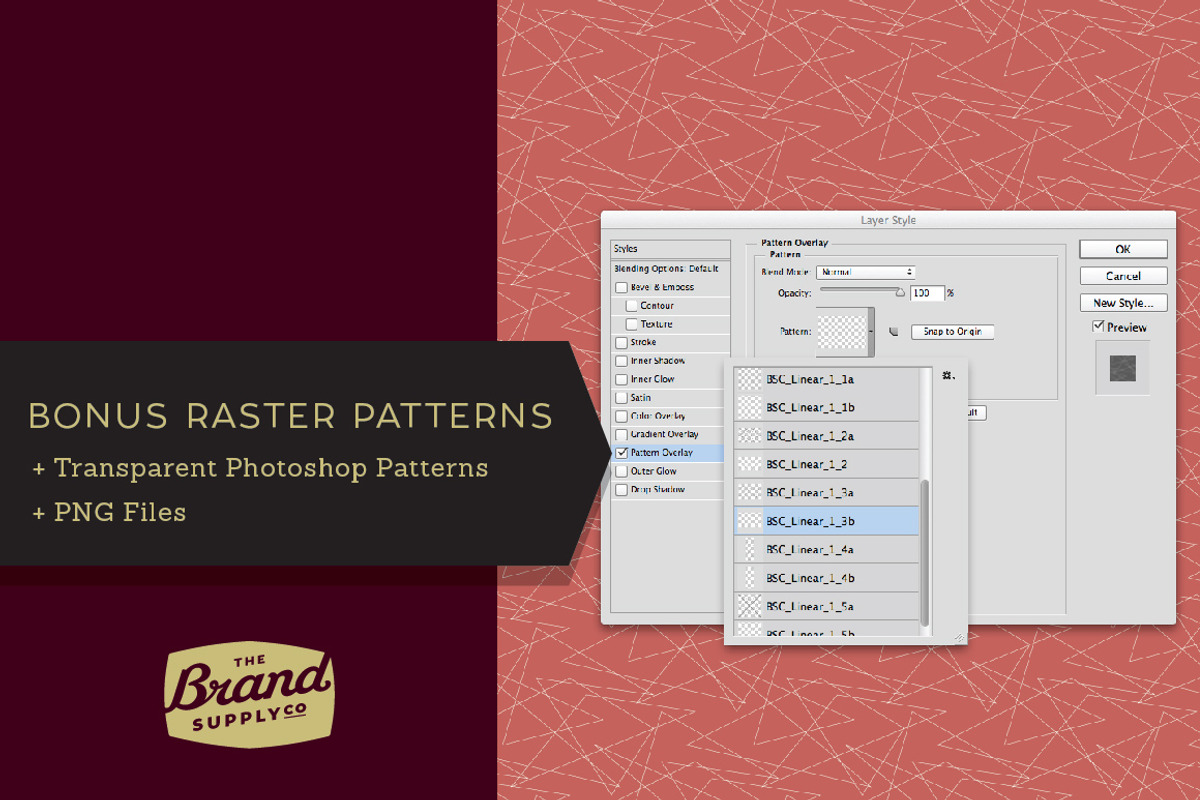1200x800 pixels.
Task: Enable the Texture checkbox
Action: [631, 324]
